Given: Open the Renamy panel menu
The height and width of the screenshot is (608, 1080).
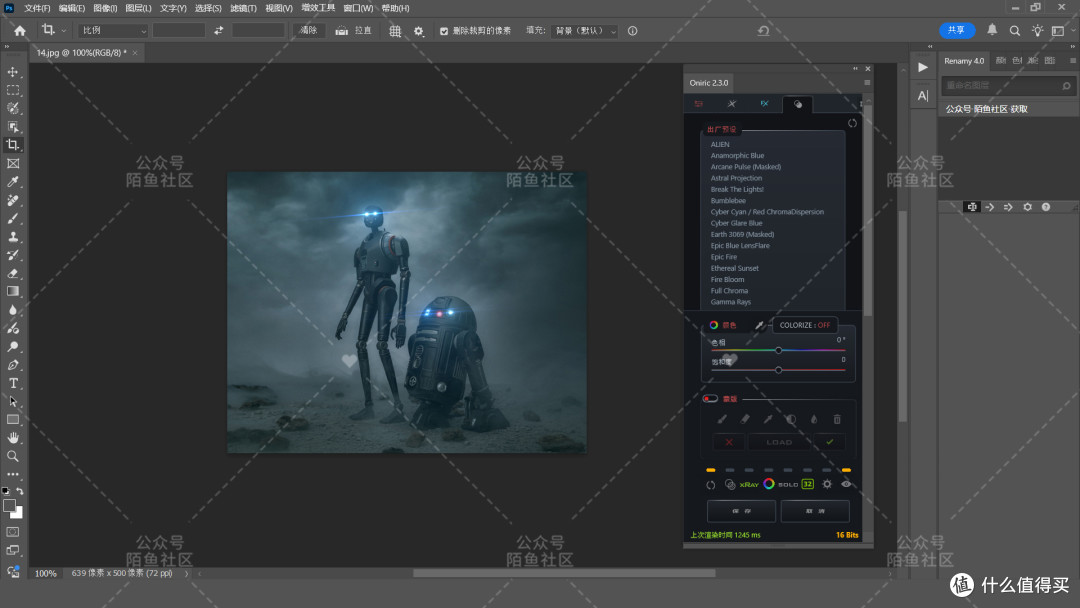Looking at the screenshot, I should click(1072, 61).
